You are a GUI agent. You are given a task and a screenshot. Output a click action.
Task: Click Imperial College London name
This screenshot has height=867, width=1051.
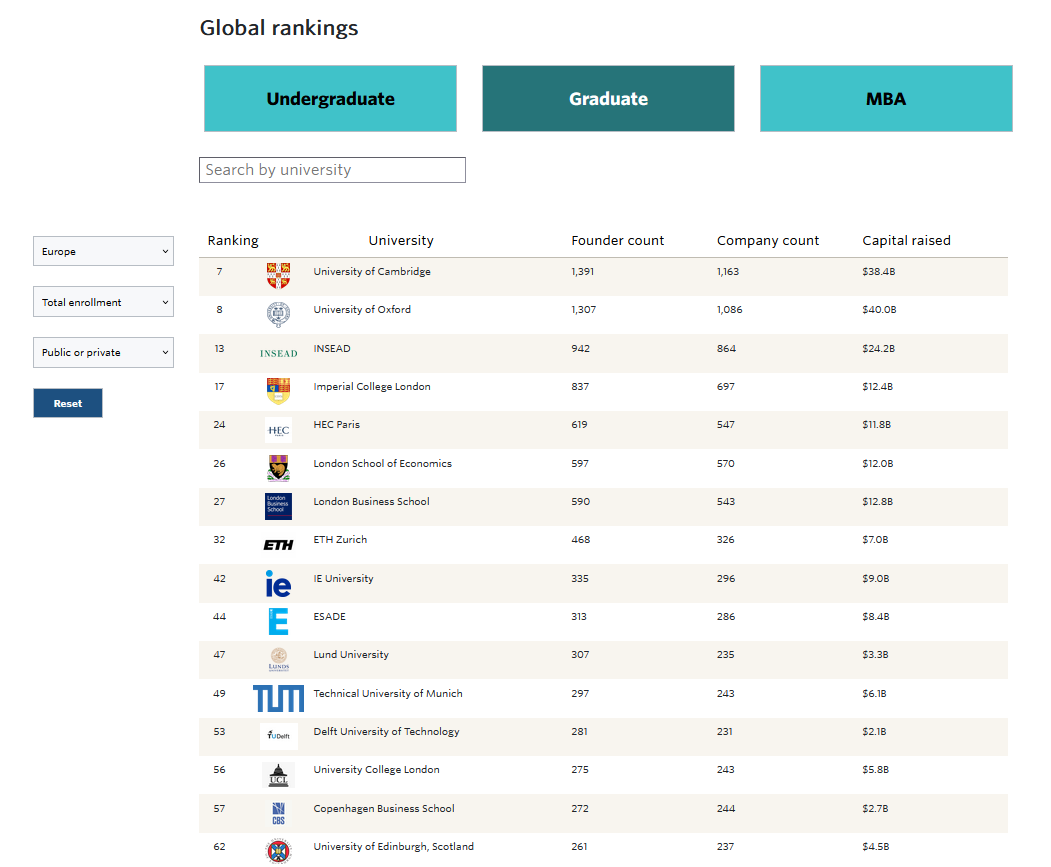tap(372, 387)
